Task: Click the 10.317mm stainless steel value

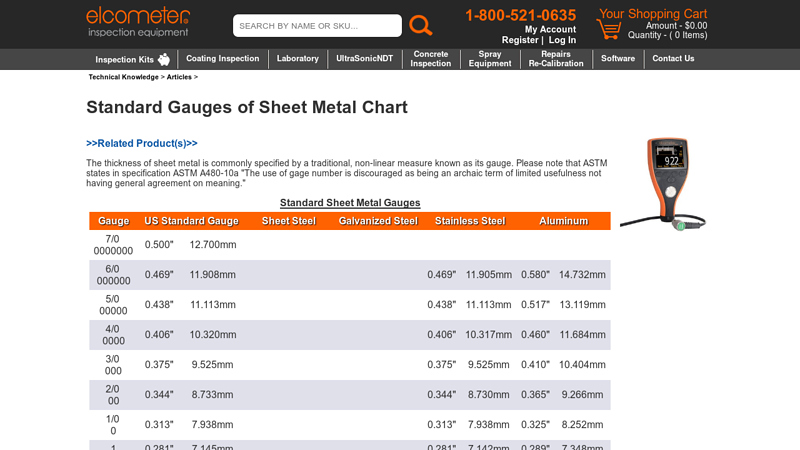Action: tap(488, 335)
